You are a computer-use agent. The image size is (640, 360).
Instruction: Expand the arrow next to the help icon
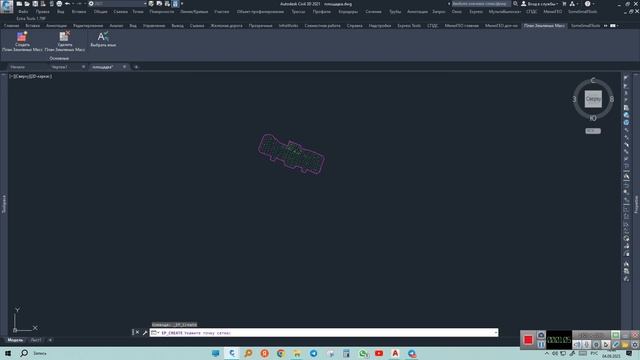click(x=593, y=4)
